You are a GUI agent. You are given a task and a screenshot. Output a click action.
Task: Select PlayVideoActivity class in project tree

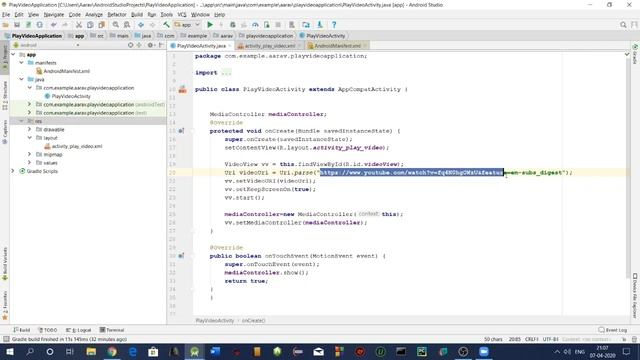pyautogui.click(x=67, y=96)
